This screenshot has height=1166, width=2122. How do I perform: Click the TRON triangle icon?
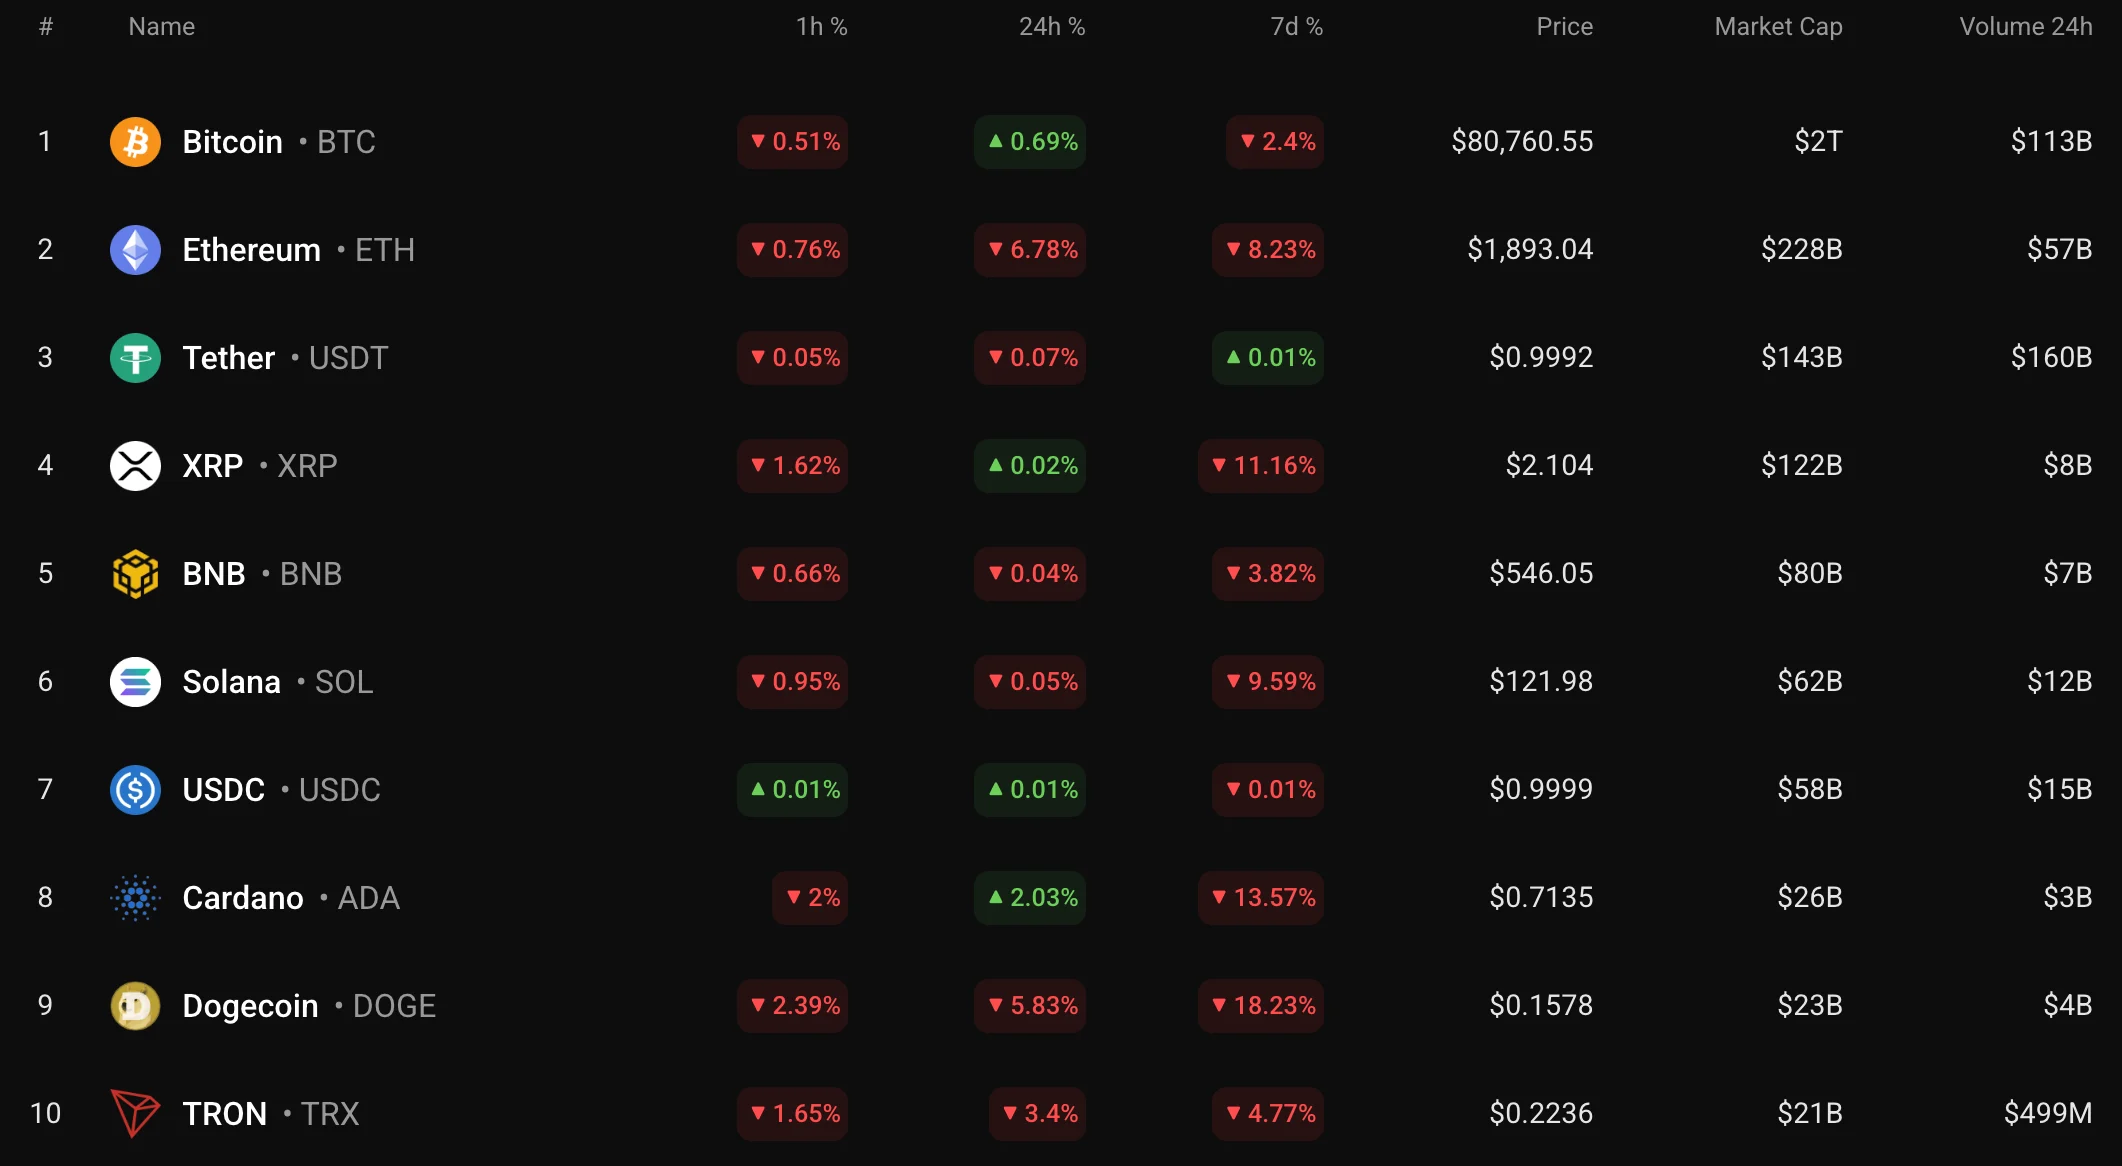point(135,1113)
